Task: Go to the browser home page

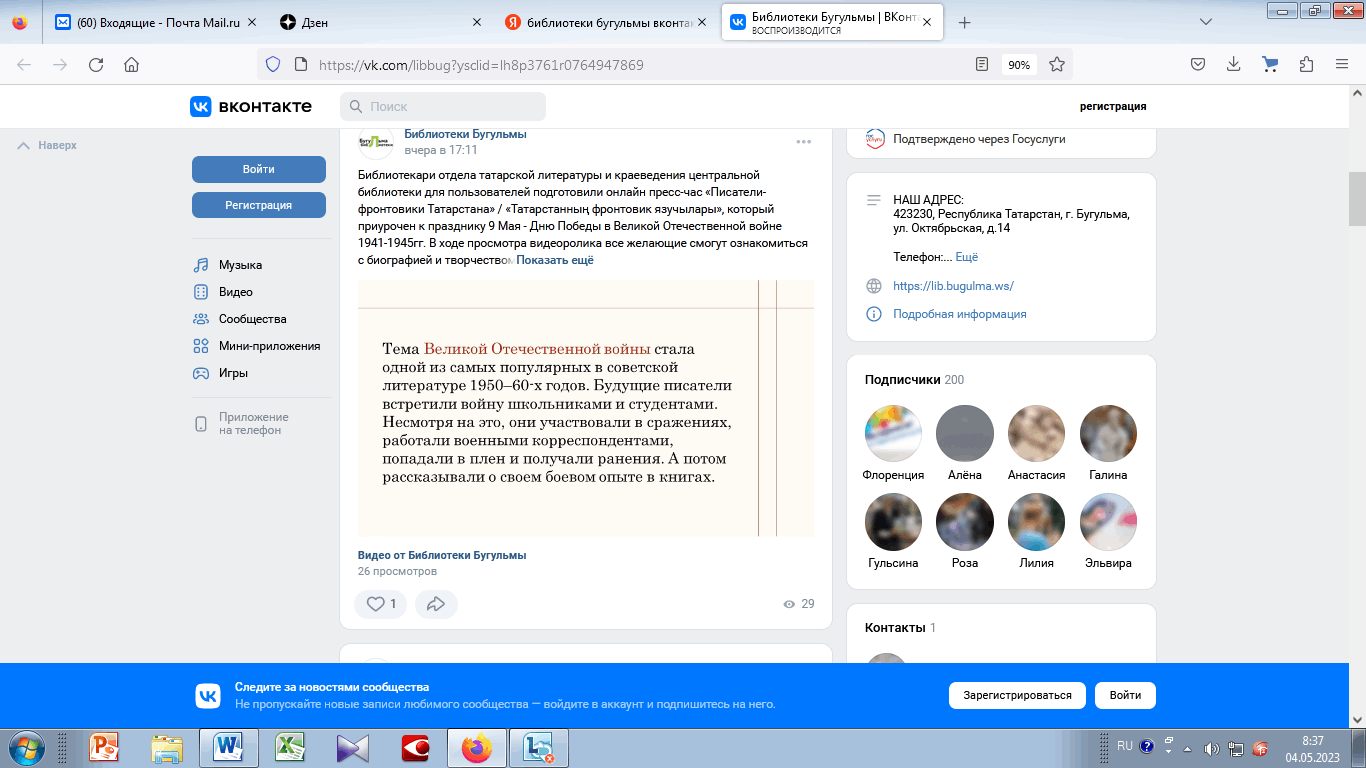Action: 131,65
